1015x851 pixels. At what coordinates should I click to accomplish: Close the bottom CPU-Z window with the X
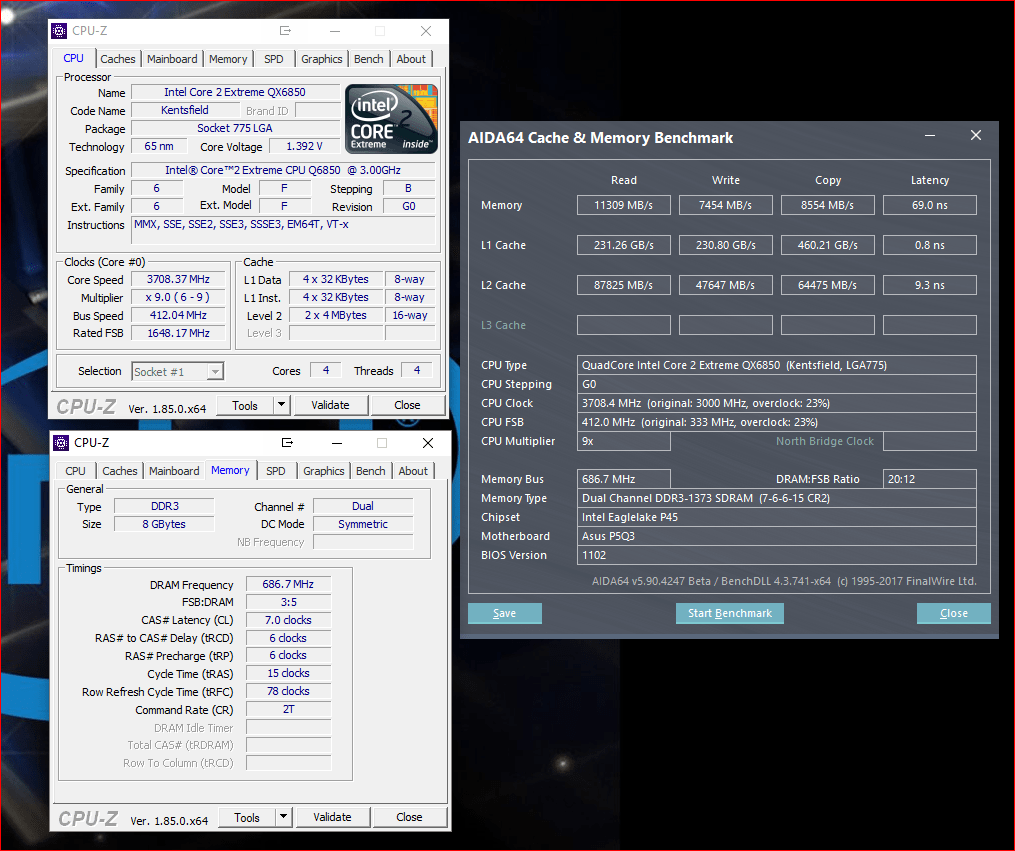click(x=428, y=443)
